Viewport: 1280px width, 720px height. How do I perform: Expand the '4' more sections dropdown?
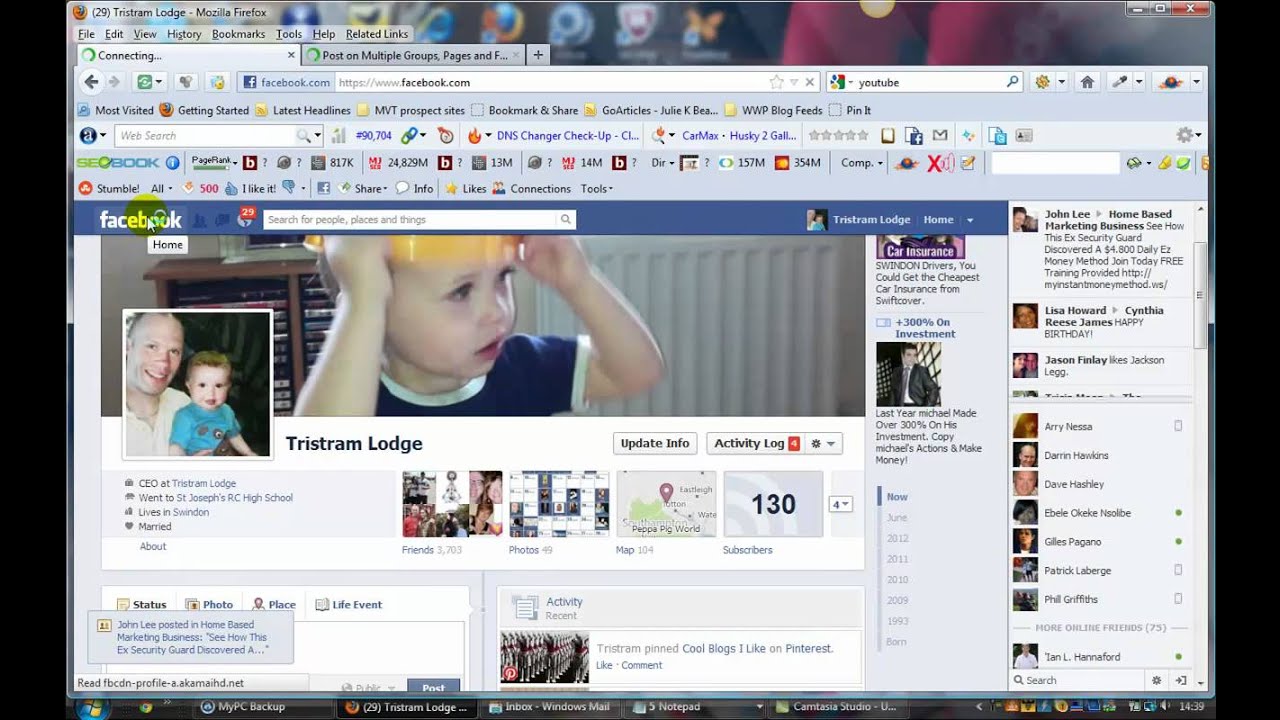pos(840,504)
